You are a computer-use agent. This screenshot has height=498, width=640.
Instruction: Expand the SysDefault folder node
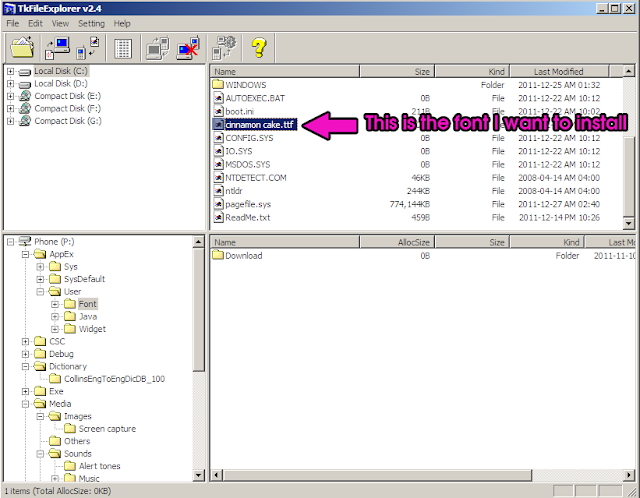coord(40,279)
